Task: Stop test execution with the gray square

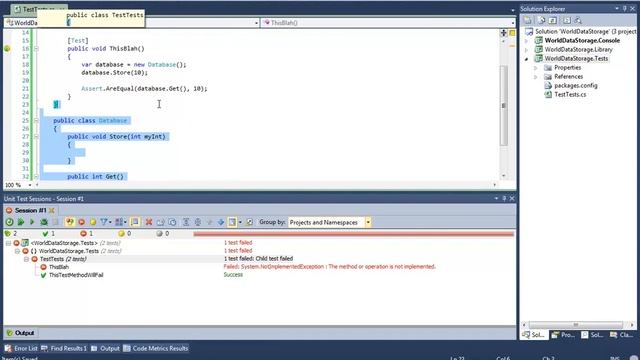Action: coord(56,222)
